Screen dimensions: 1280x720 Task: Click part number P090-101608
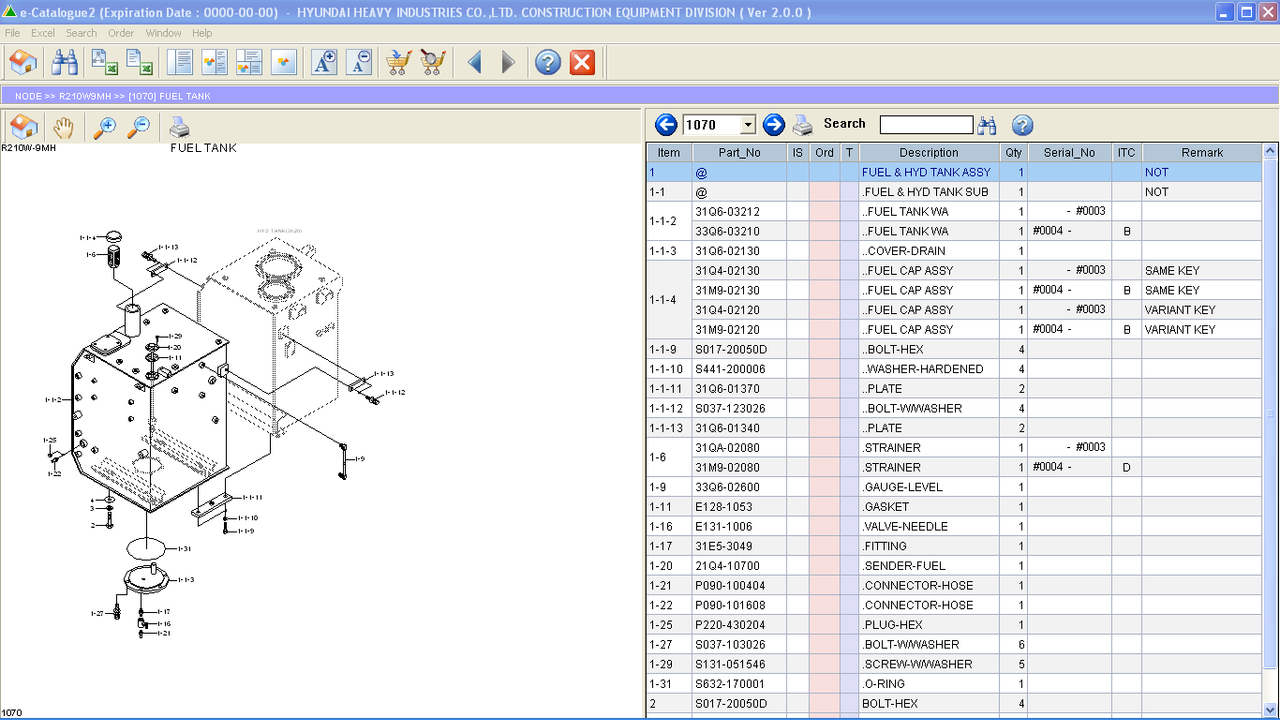(730, 605)
